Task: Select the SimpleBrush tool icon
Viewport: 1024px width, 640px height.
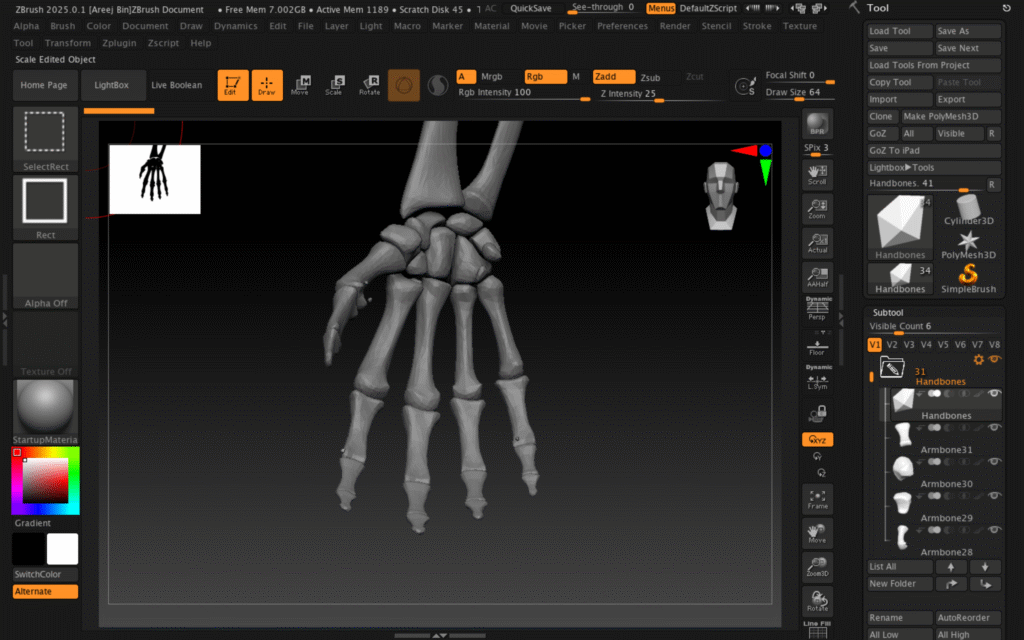Action: 968,277
